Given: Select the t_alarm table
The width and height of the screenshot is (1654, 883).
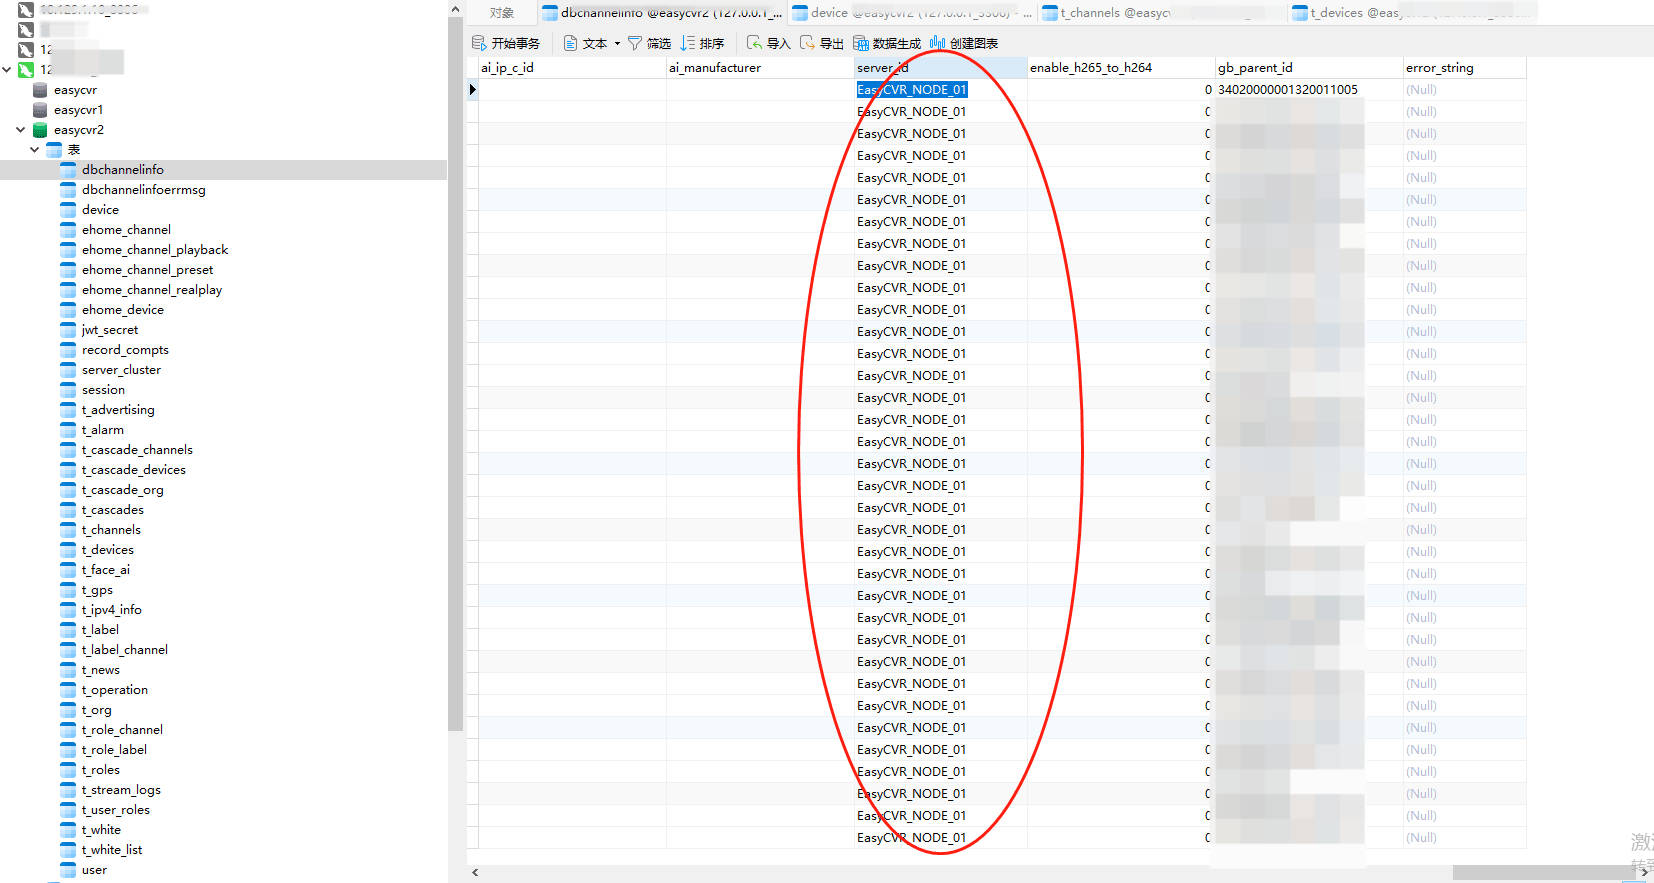Looking at the screenshot, I should (103, 430).
